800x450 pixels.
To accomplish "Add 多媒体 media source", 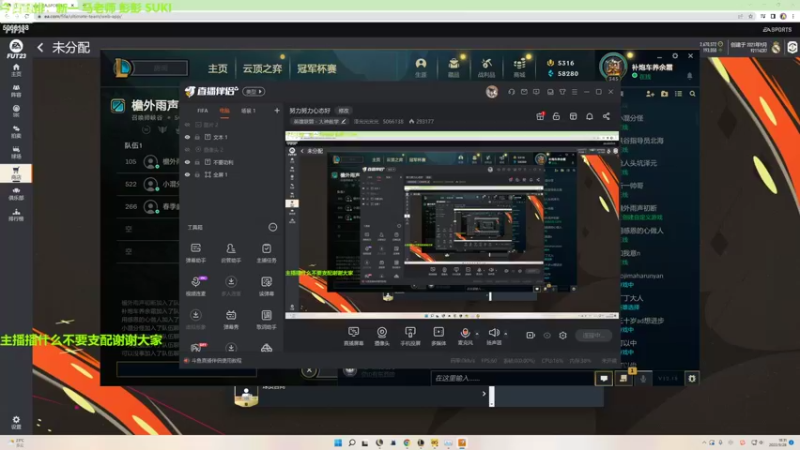I will [439, 336].
